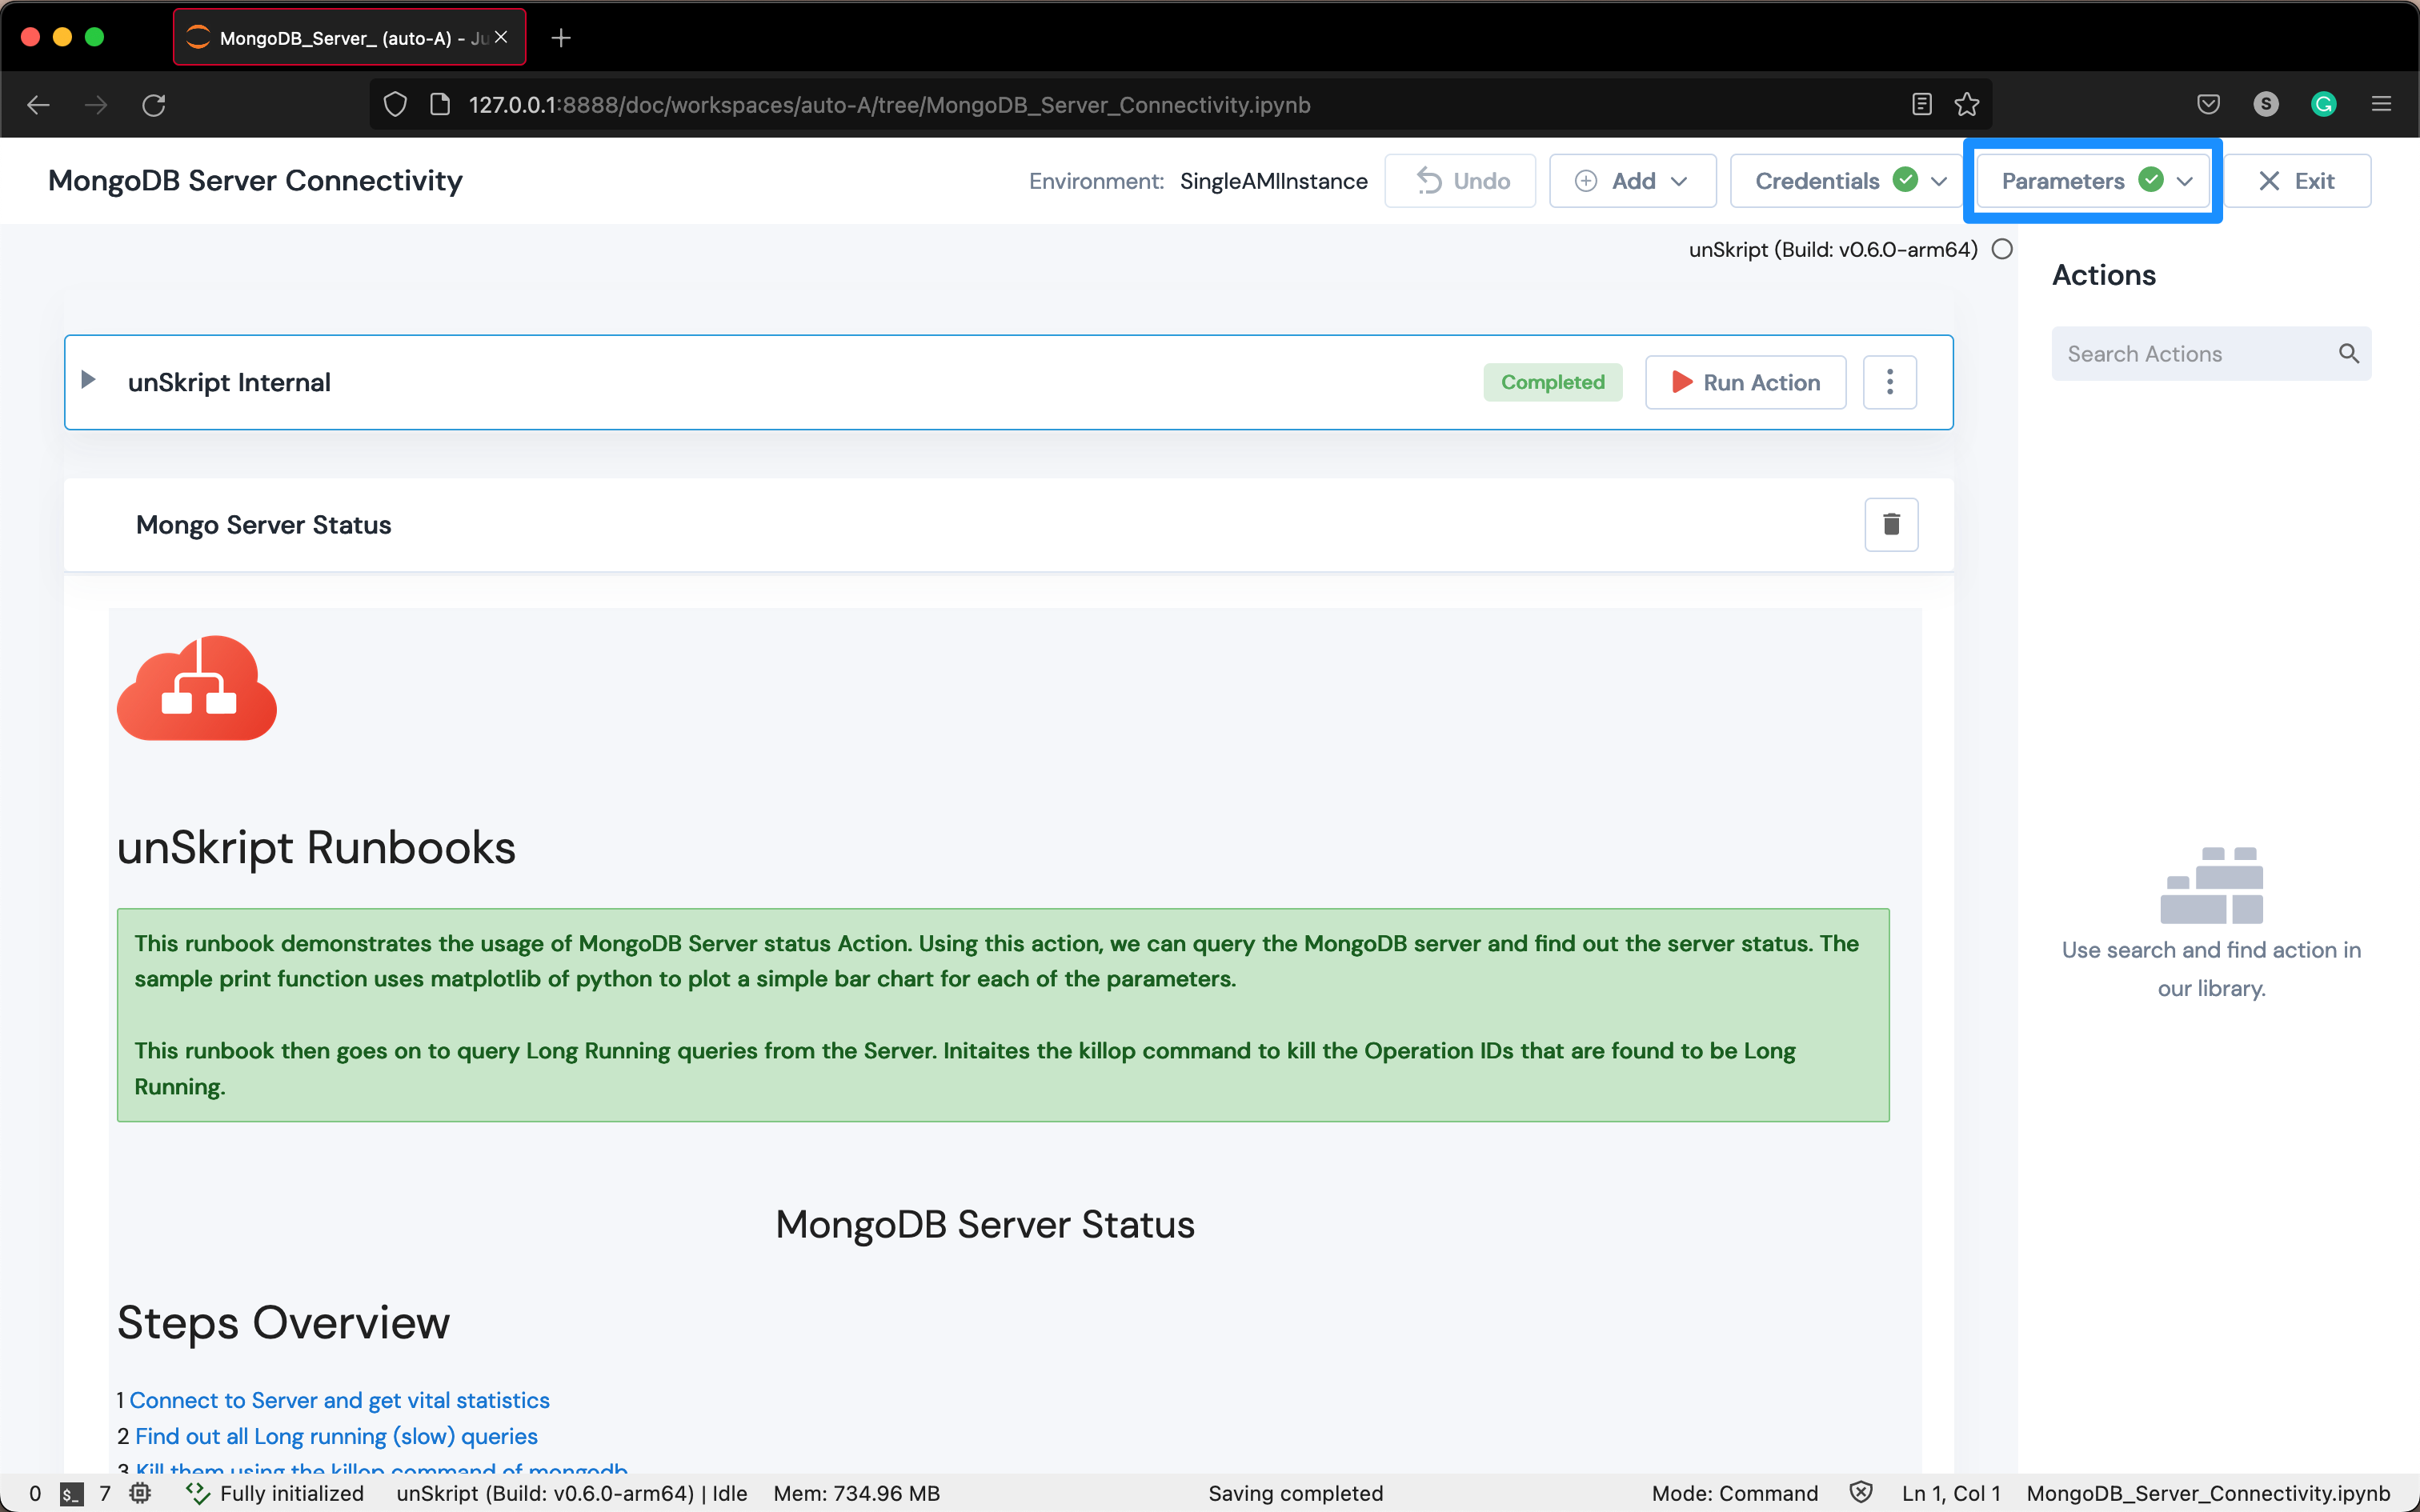Click the Fully initialized code check icon
2420x1512 pixels.
(197, 1493)
